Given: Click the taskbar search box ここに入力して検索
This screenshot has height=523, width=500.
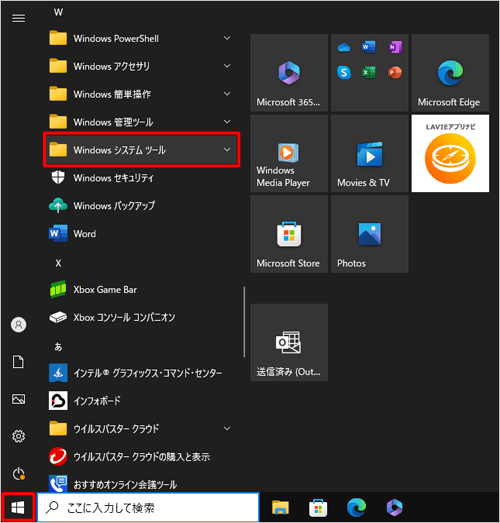Looking at the screenshot, I should point(148,508).
